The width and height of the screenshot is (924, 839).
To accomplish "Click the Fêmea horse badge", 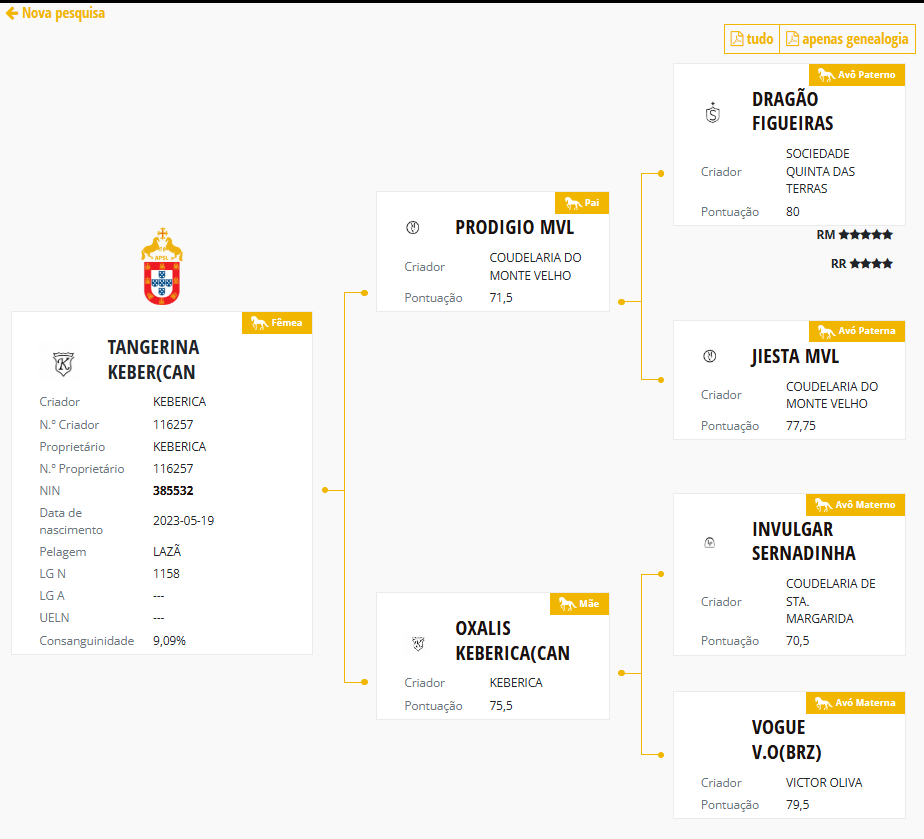I will (277, 322).
